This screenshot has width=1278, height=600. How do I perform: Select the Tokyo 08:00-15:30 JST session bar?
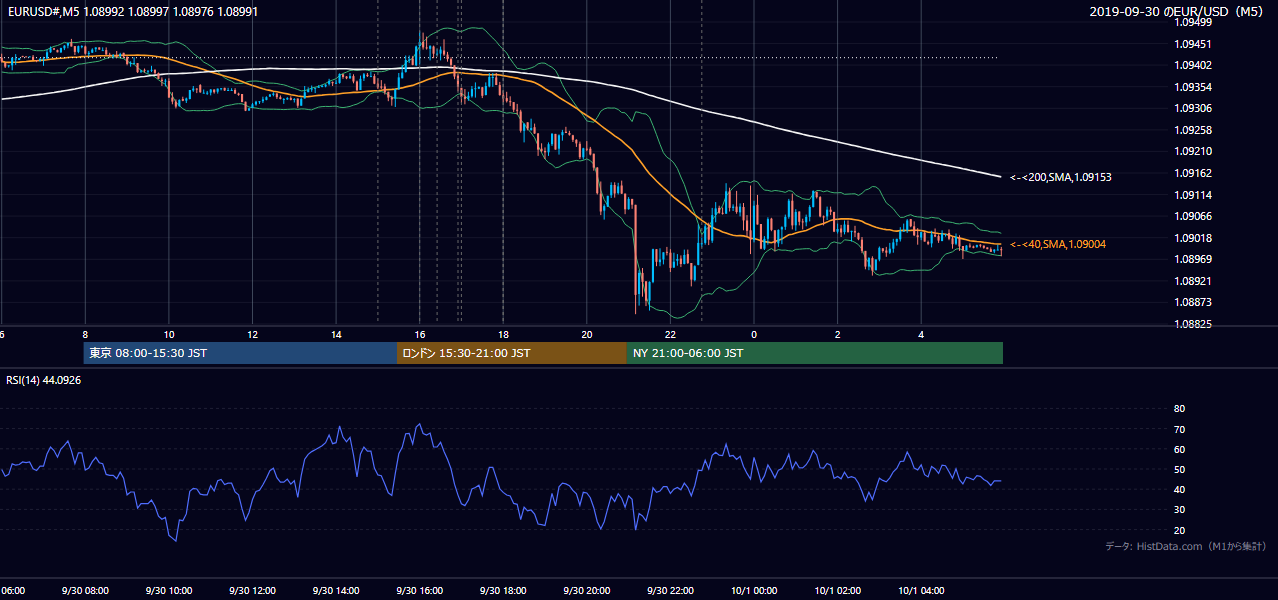point(241,353)
